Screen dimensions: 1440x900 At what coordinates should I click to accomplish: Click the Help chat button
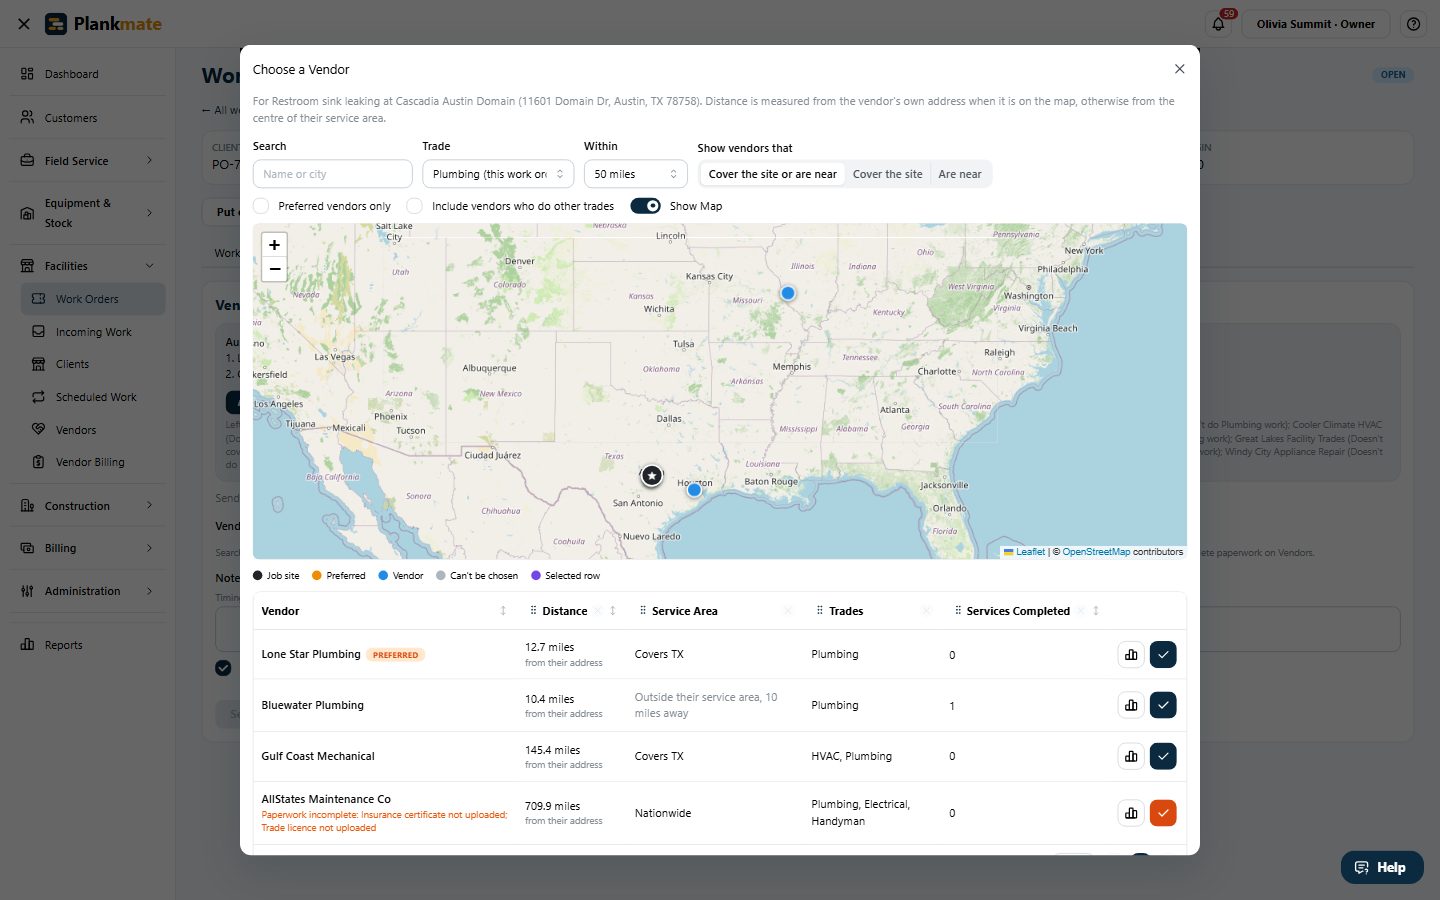click(1382, 867)
